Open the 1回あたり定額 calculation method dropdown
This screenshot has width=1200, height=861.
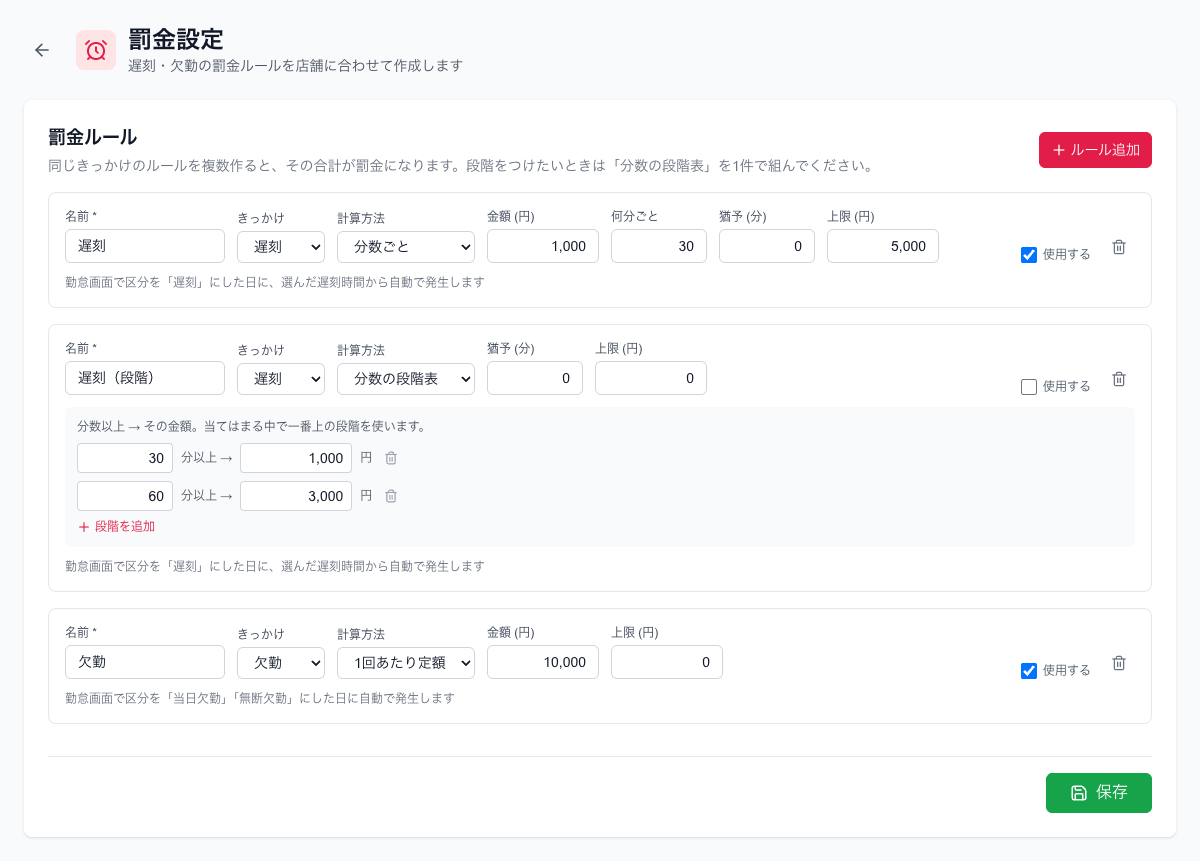pyautogui.click(x=406, y=662)
